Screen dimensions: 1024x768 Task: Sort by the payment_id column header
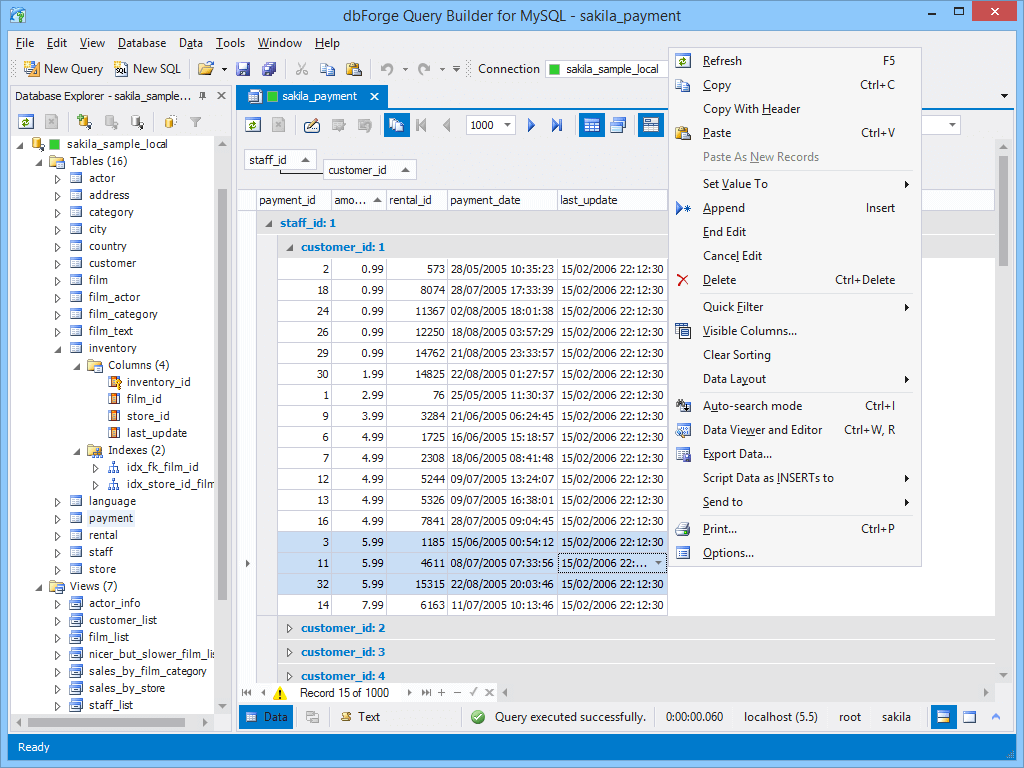click(x=294, y=200)
